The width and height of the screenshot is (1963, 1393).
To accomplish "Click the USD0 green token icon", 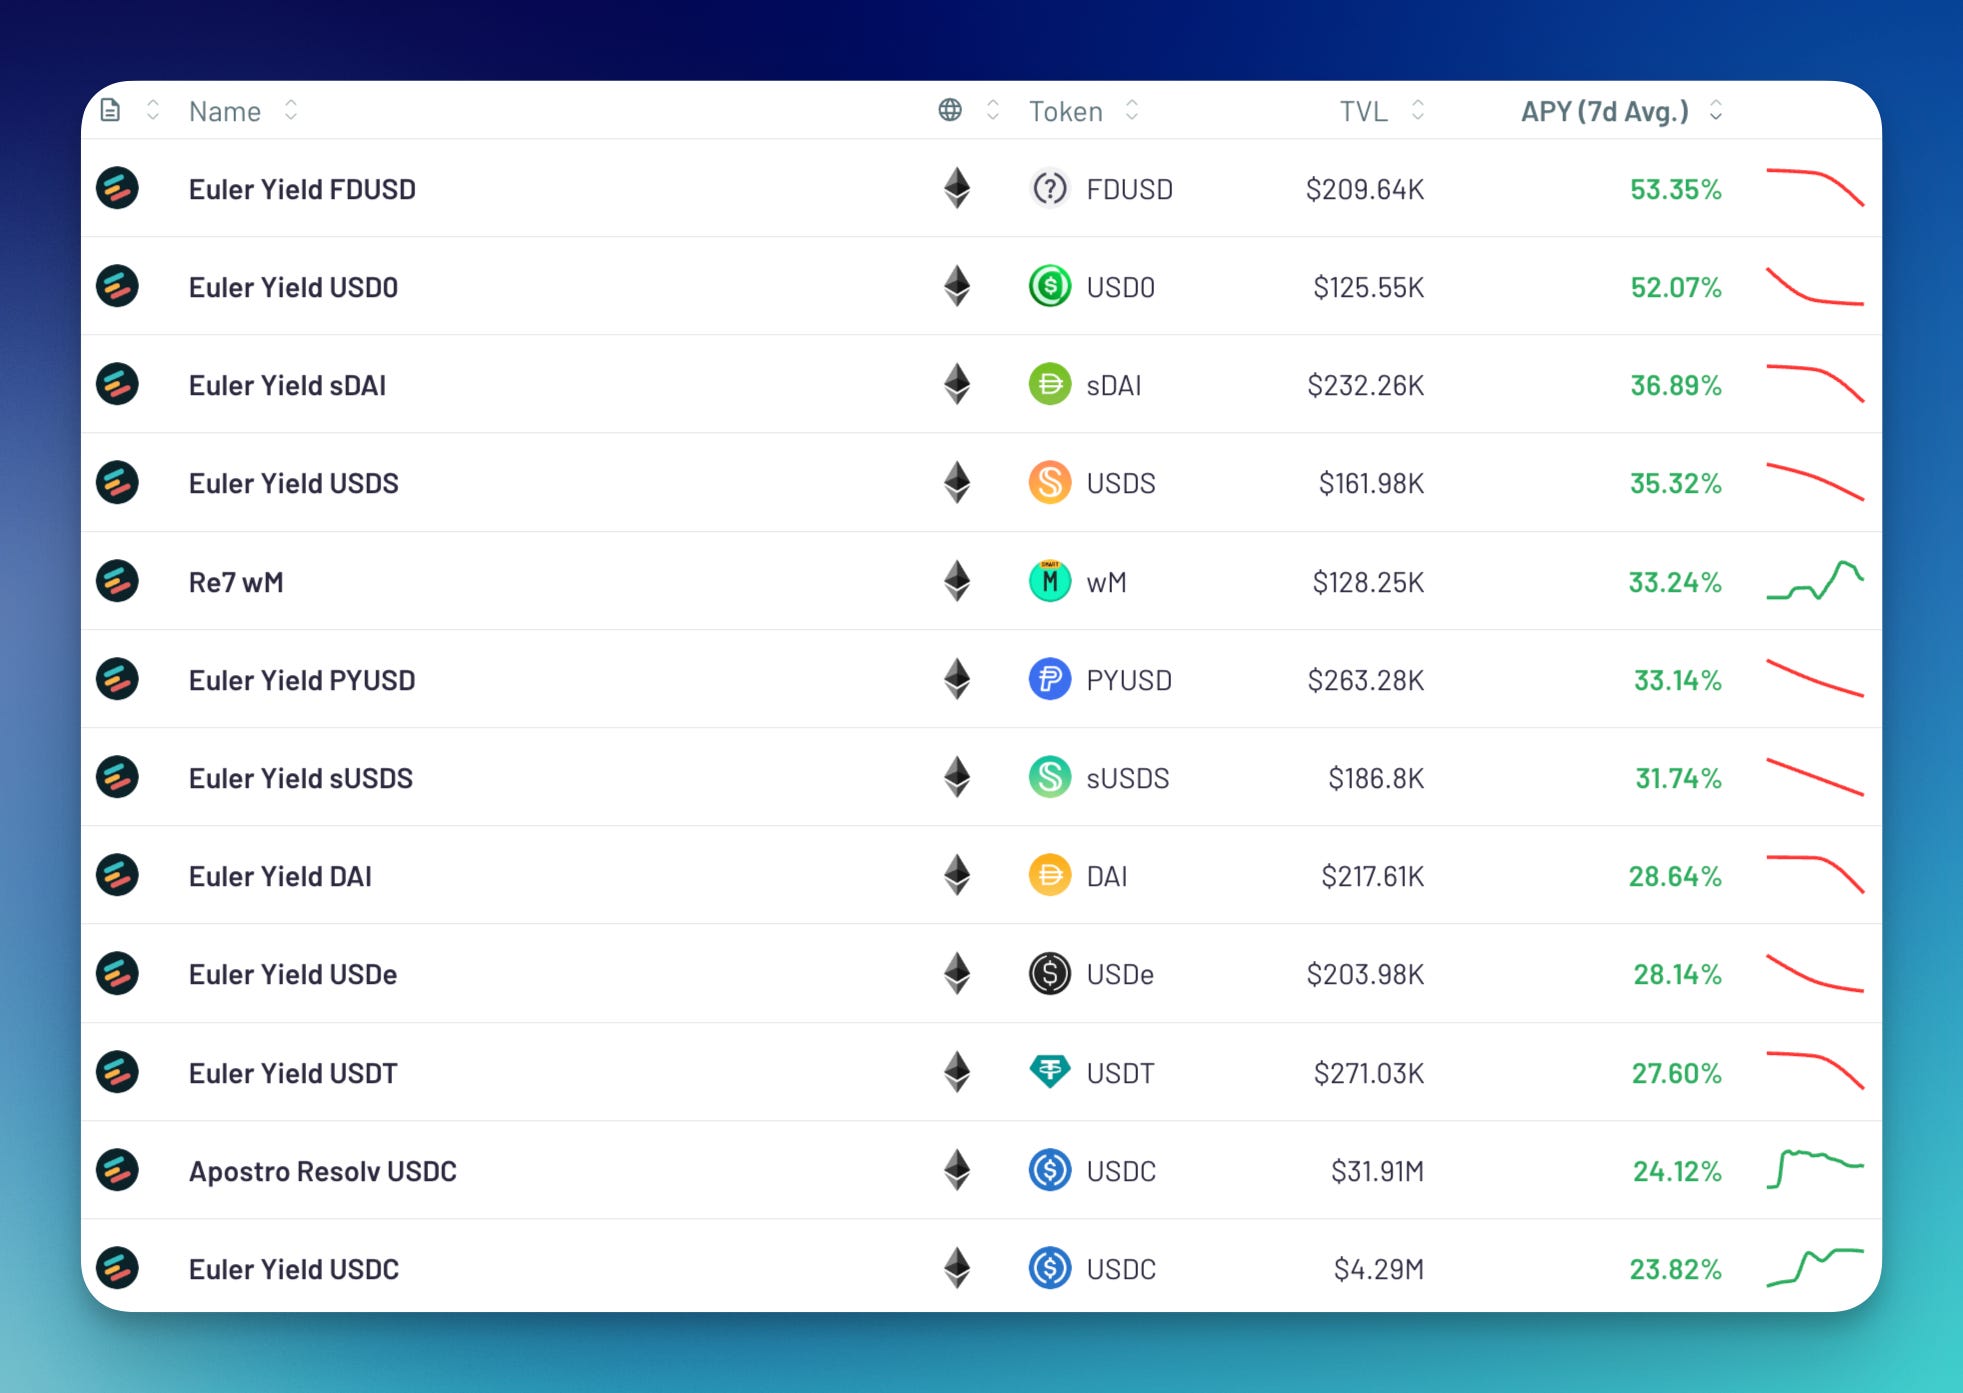I will tap(1049, 286).
